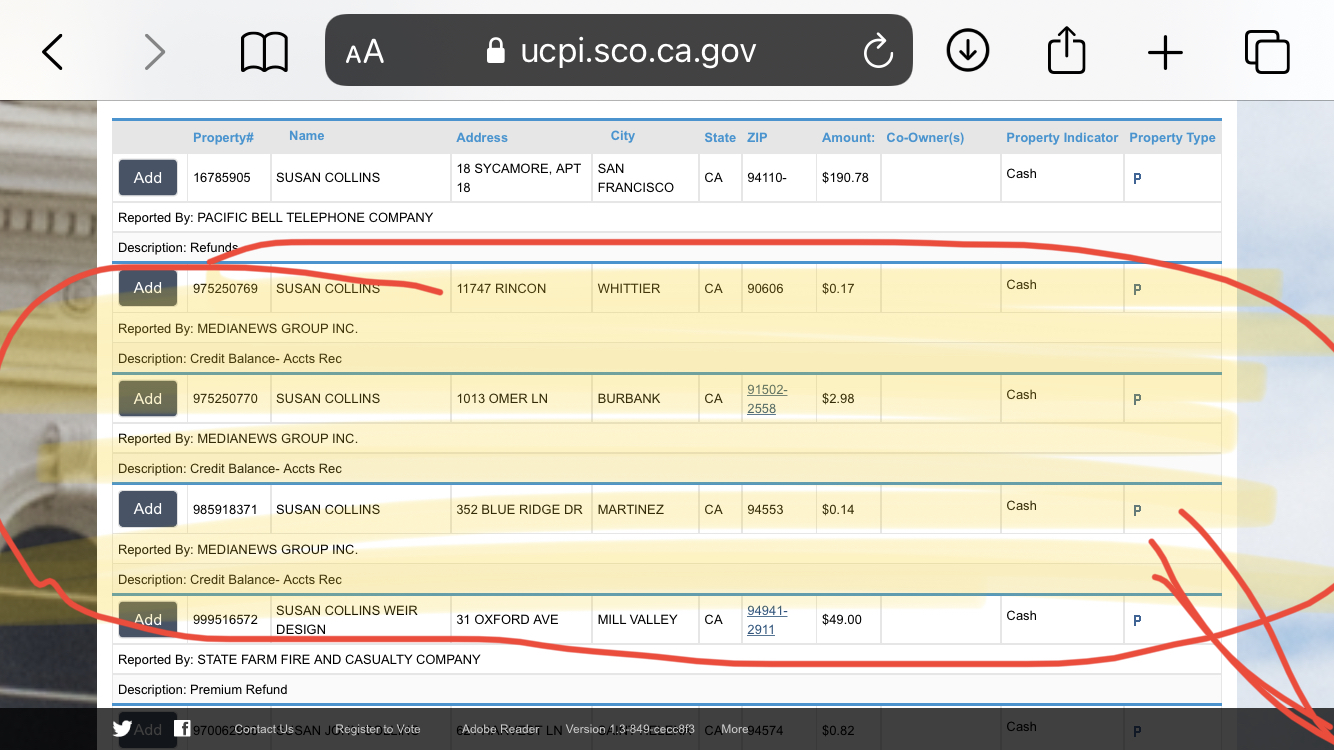Select address 11747 RINCON
The height and width of the screenshot is (750, 1334).
point(501,288)
